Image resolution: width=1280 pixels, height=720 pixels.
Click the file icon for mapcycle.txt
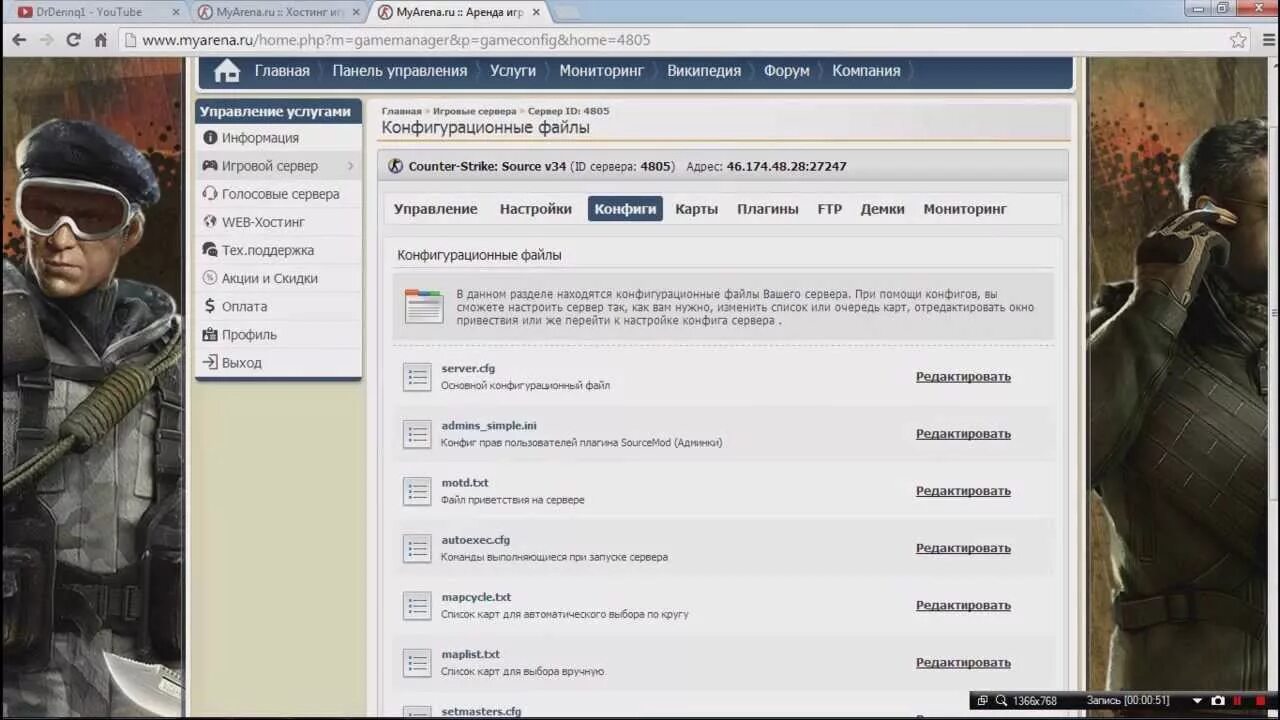click(417, 605)
